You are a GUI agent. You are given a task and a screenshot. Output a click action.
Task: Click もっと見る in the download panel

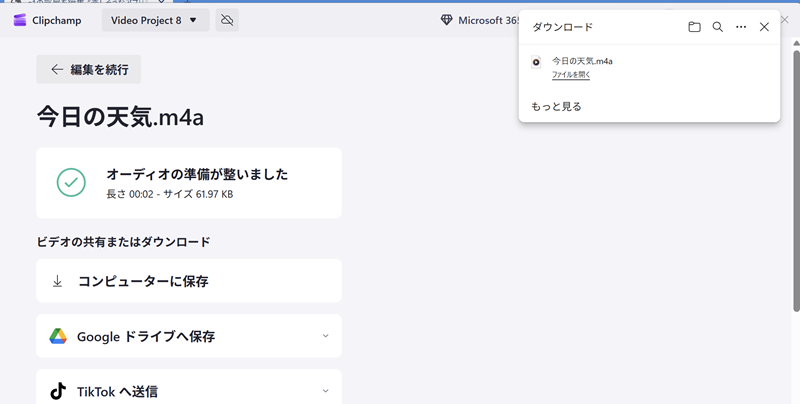click(x=556, y=106)
